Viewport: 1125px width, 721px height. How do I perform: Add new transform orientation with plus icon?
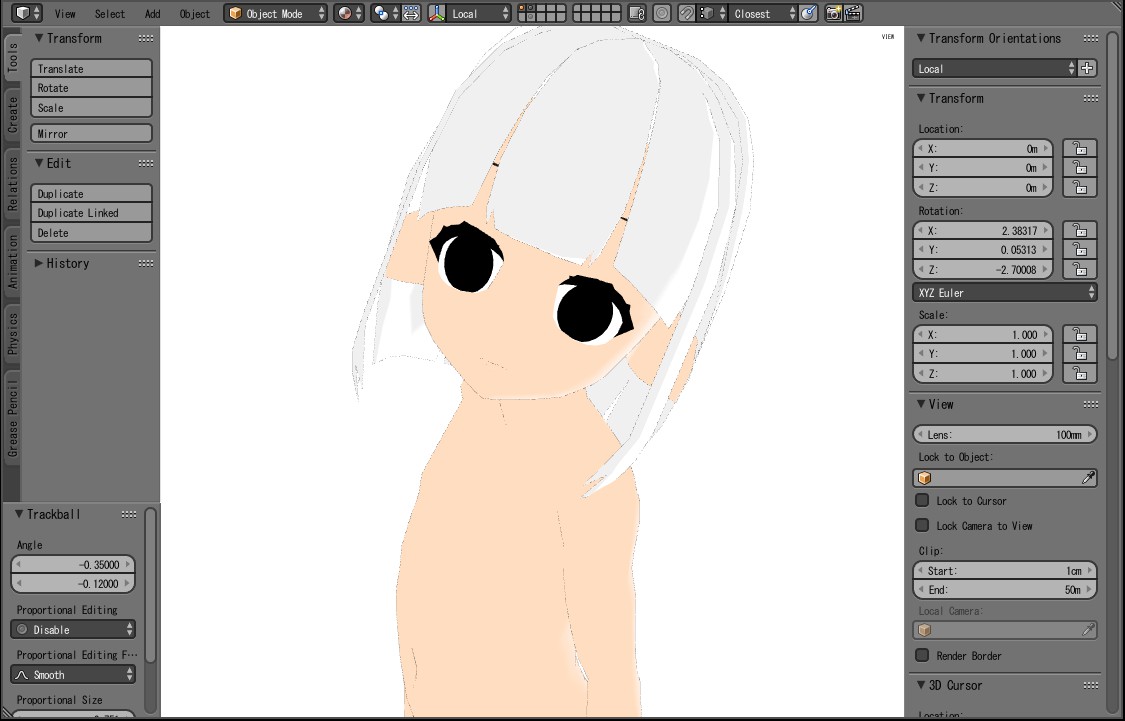(x=1087, y=68)
